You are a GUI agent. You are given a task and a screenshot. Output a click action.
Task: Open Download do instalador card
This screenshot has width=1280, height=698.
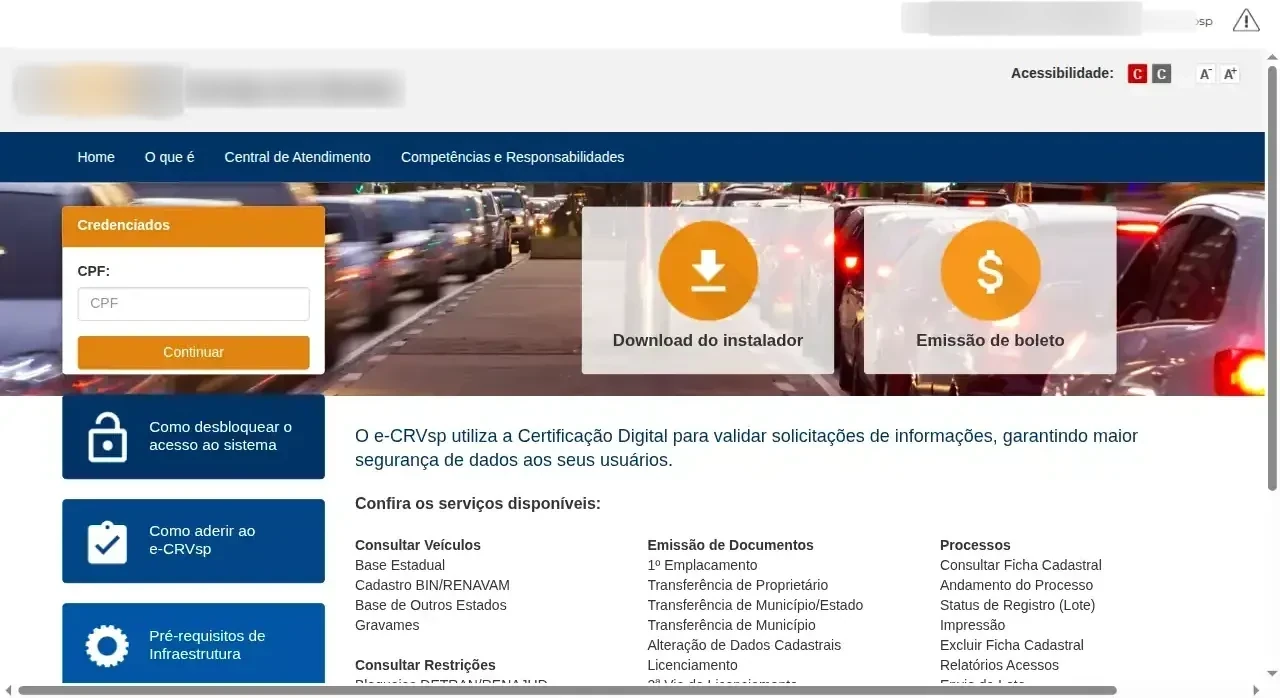(708, 290)
